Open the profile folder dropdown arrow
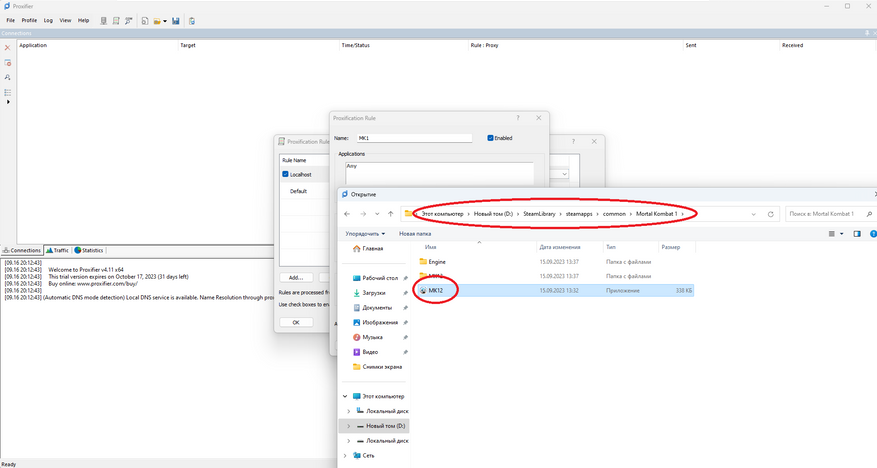Screen dimensions: 877x468 point(165,21)
